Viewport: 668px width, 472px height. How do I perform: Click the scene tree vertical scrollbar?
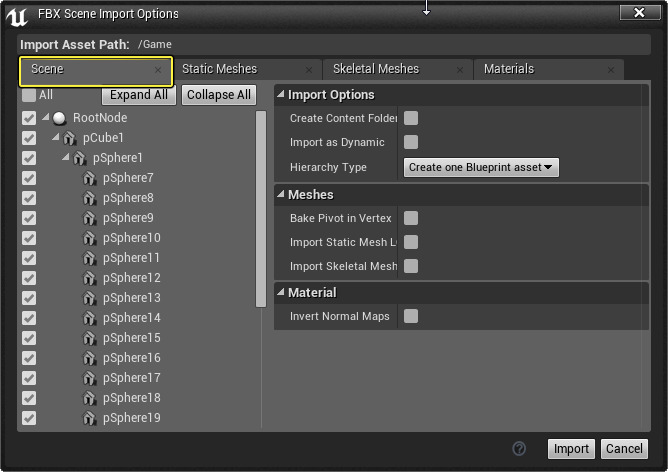261,200
